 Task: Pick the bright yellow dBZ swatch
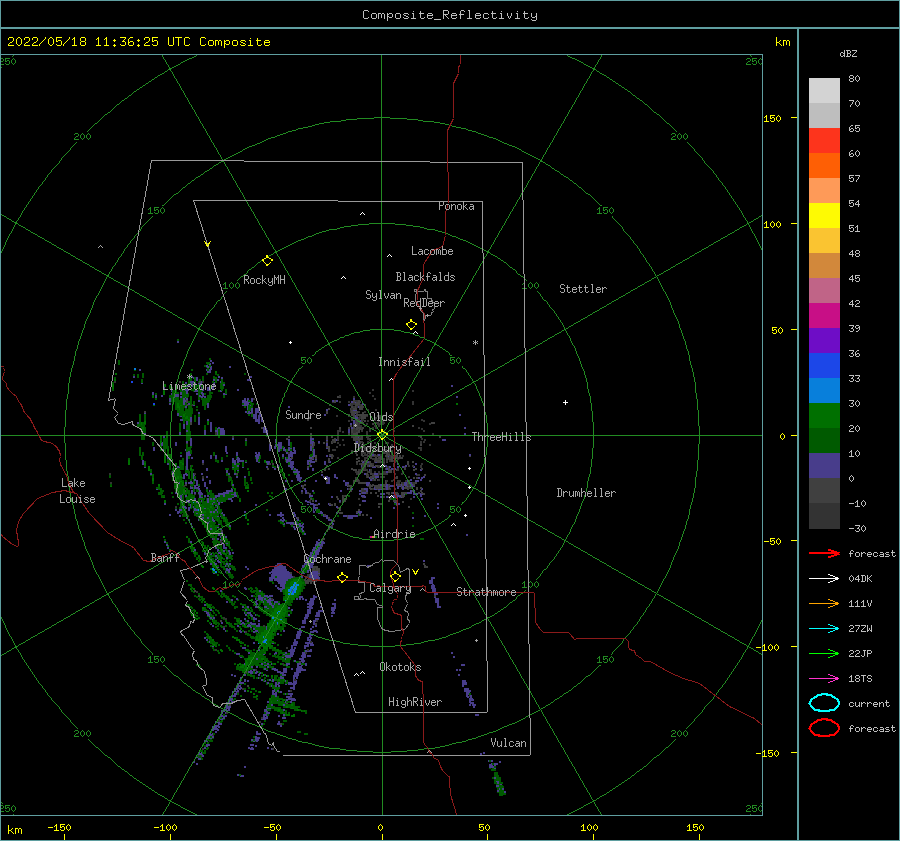tap(824, 216)
